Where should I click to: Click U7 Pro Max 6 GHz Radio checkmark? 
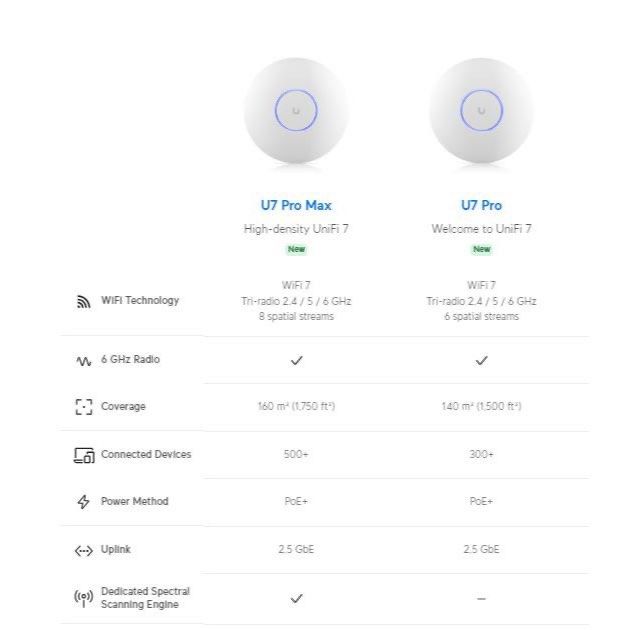[x=297, y=360]
